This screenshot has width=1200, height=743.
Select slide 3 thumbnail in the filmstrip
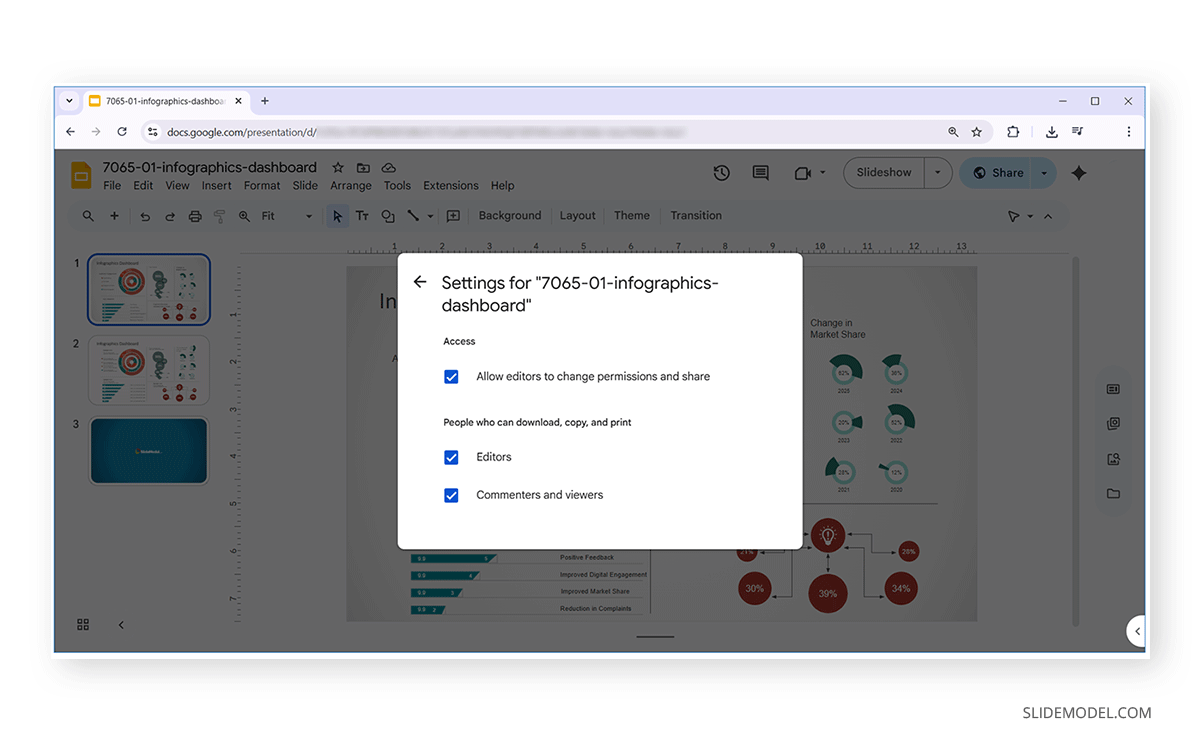coord(148,450)
